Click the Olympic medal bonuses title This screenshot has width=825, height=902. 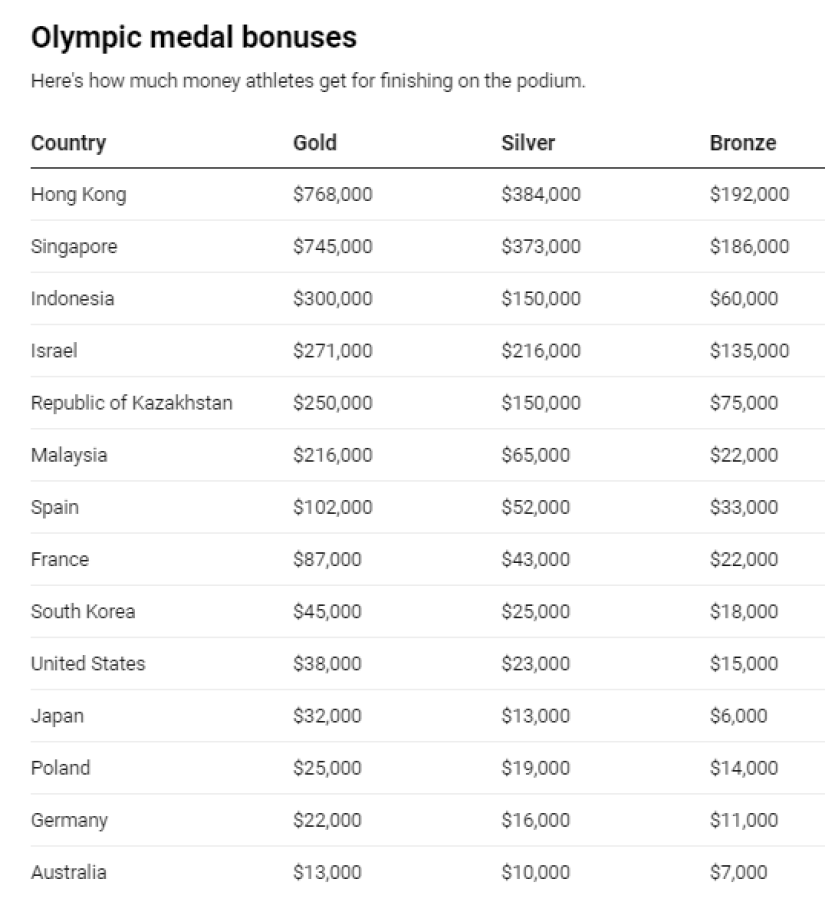(x=194, y=37)
